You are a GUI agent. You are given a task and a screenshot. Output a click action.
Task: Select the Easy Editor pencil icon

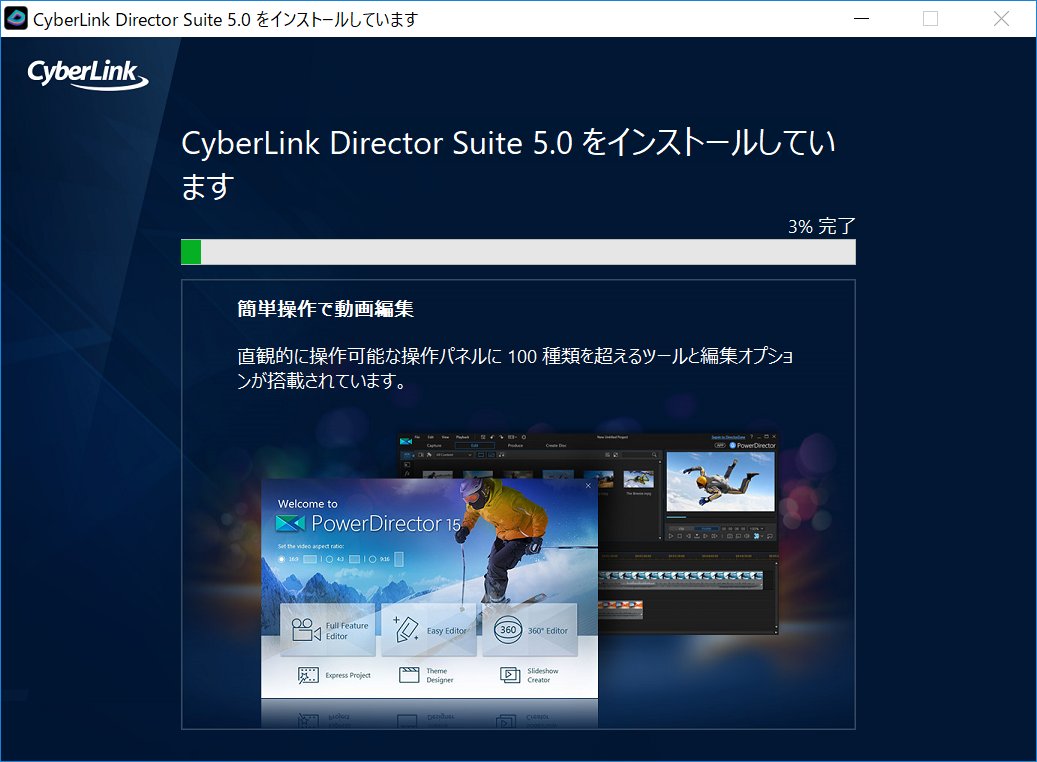tap(406, 630)
